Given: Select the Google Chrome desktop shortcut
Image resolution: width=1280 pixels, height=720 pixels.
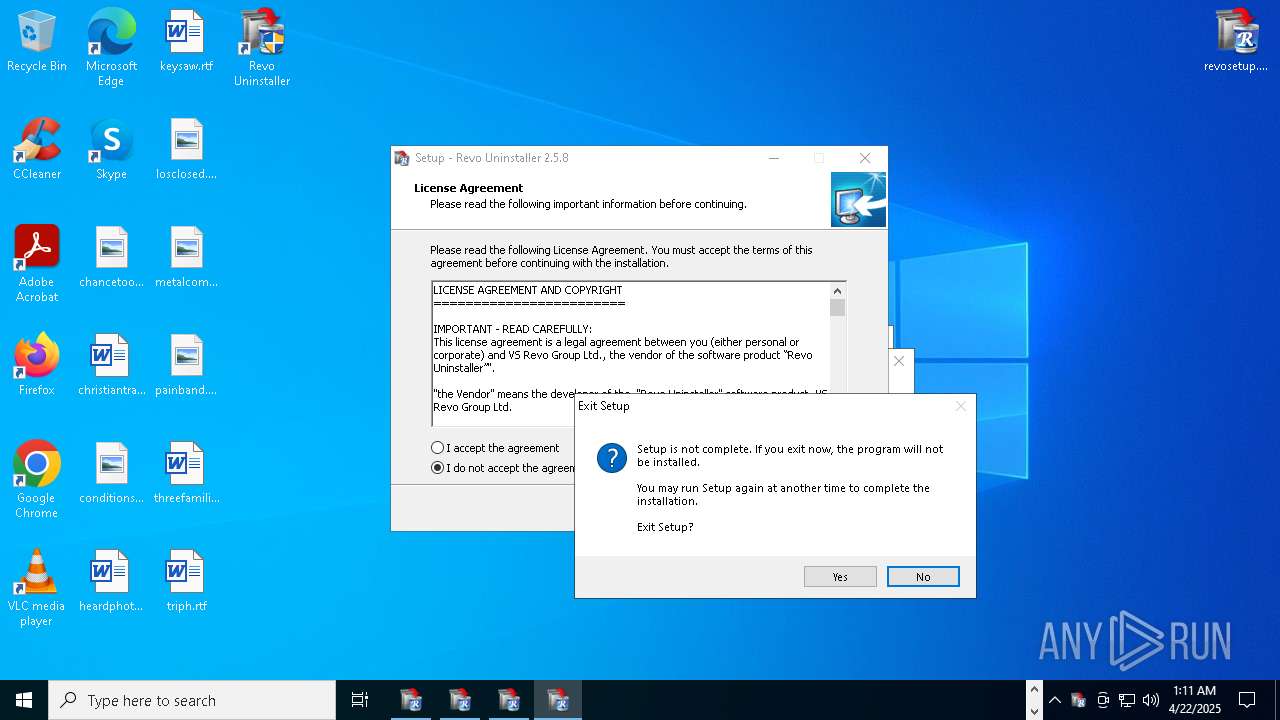Looking at the screenshot, I should (x=37, y=480).
